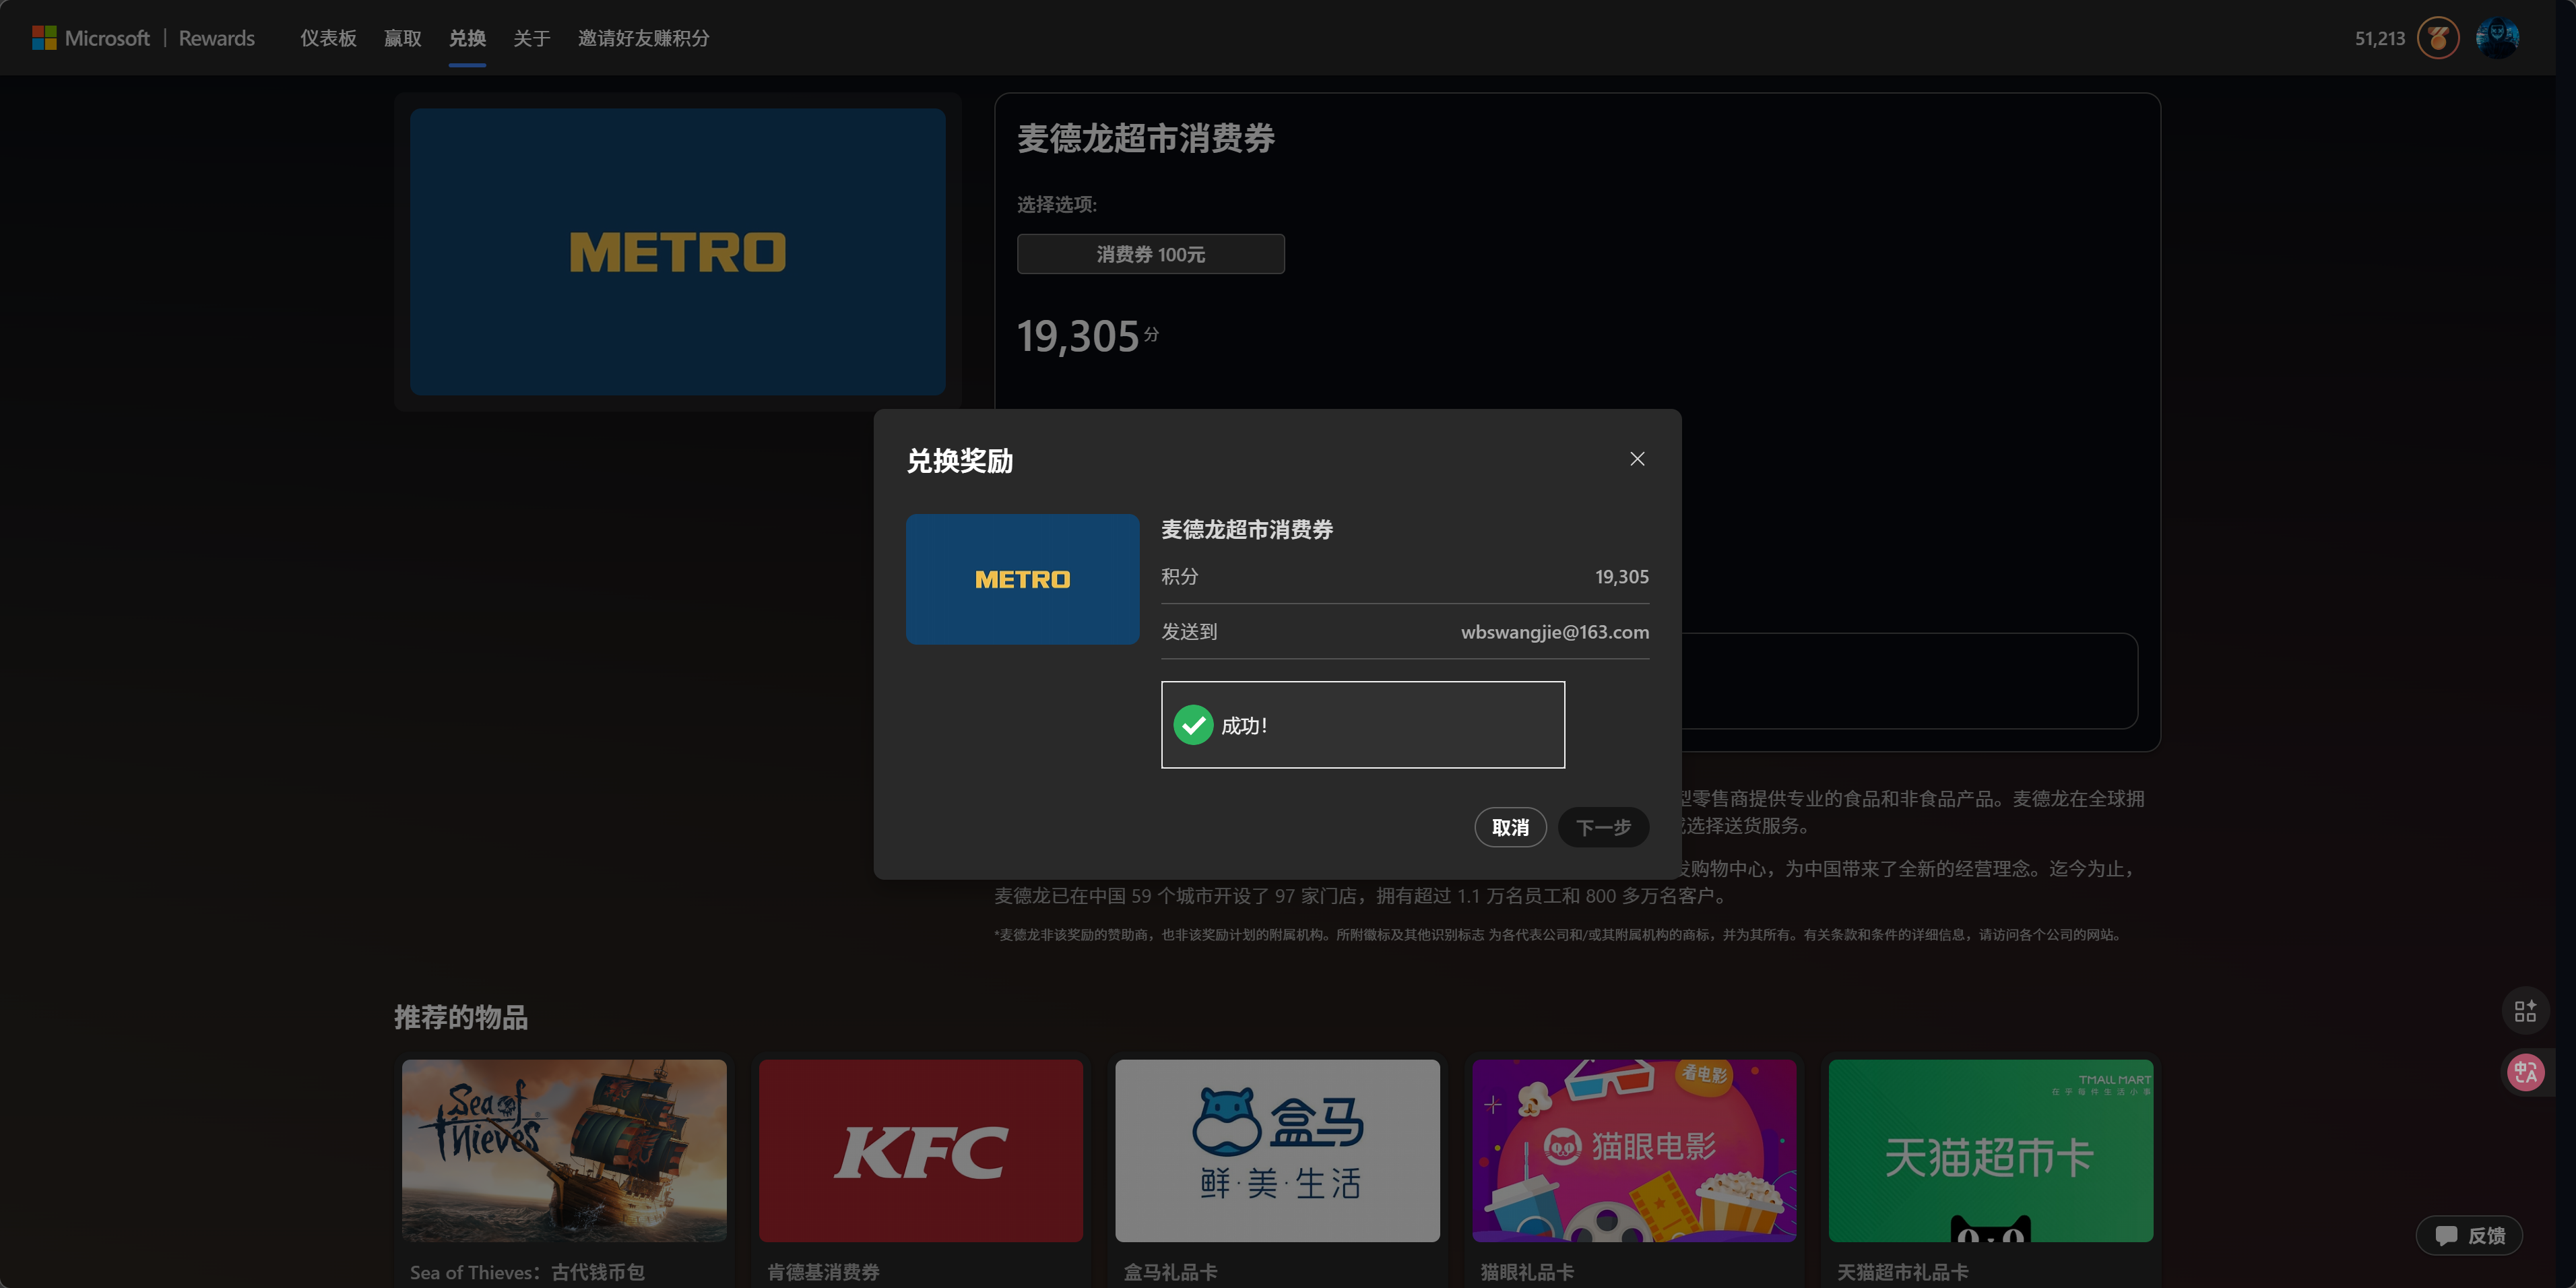Viewport: 2576px width, 1288px height.
Task: Open the KFC 肯德基消费券 card
Action: [920, 1151]
